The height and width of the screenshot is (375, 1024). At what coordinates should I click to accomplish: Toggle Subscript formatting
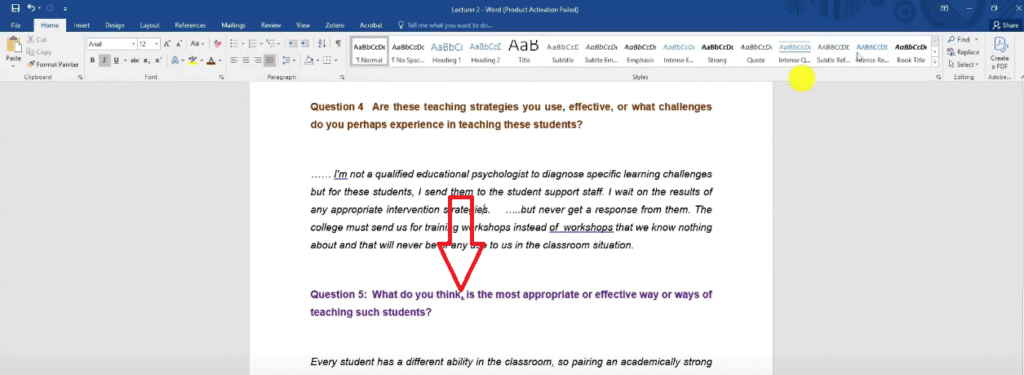point(147,60)
